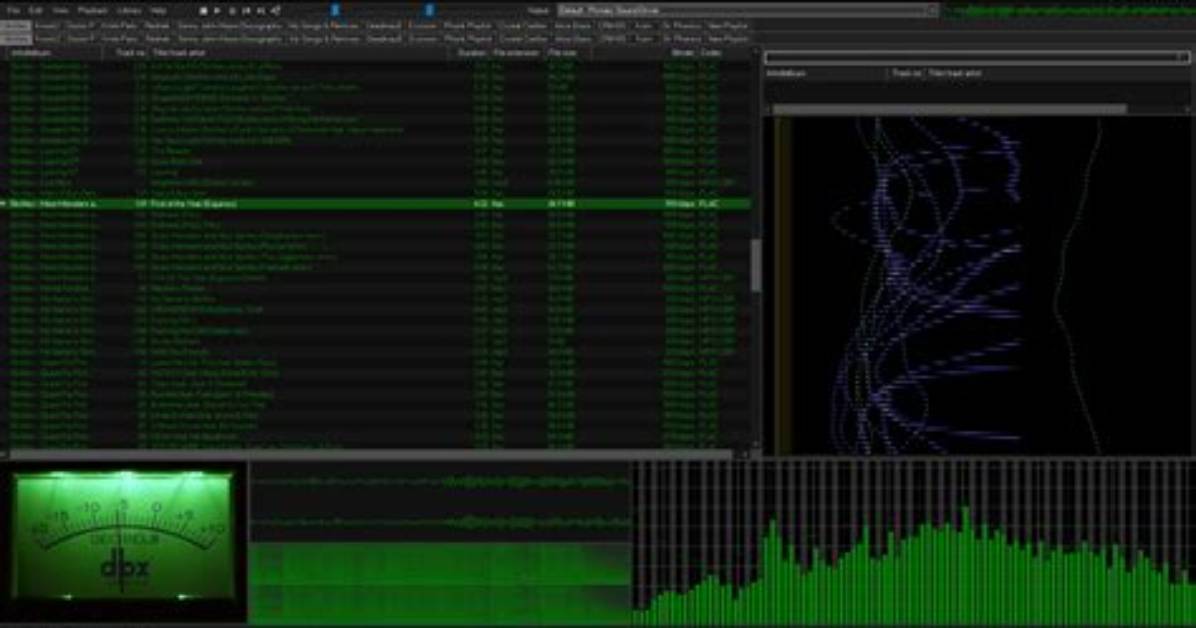Image resolution: width=1196 pixels, height=628 pixels.
Task: Open the Edit menu
Action: pyautogui.click(x=36, y=11)
